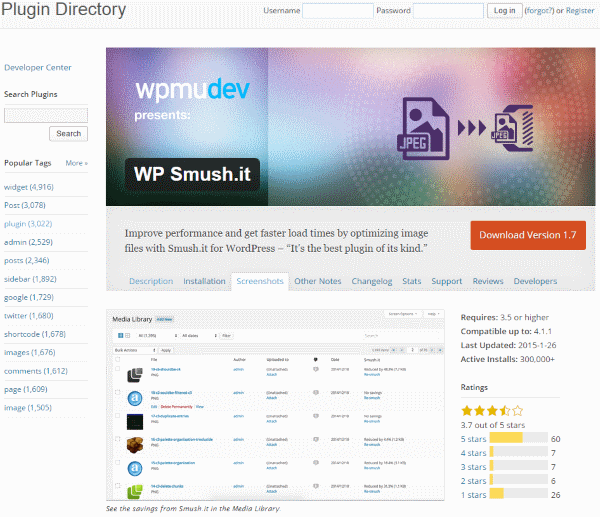This screenshot has width=600, height=517.
Task: Open the Reviews tab
Action: 488,281
